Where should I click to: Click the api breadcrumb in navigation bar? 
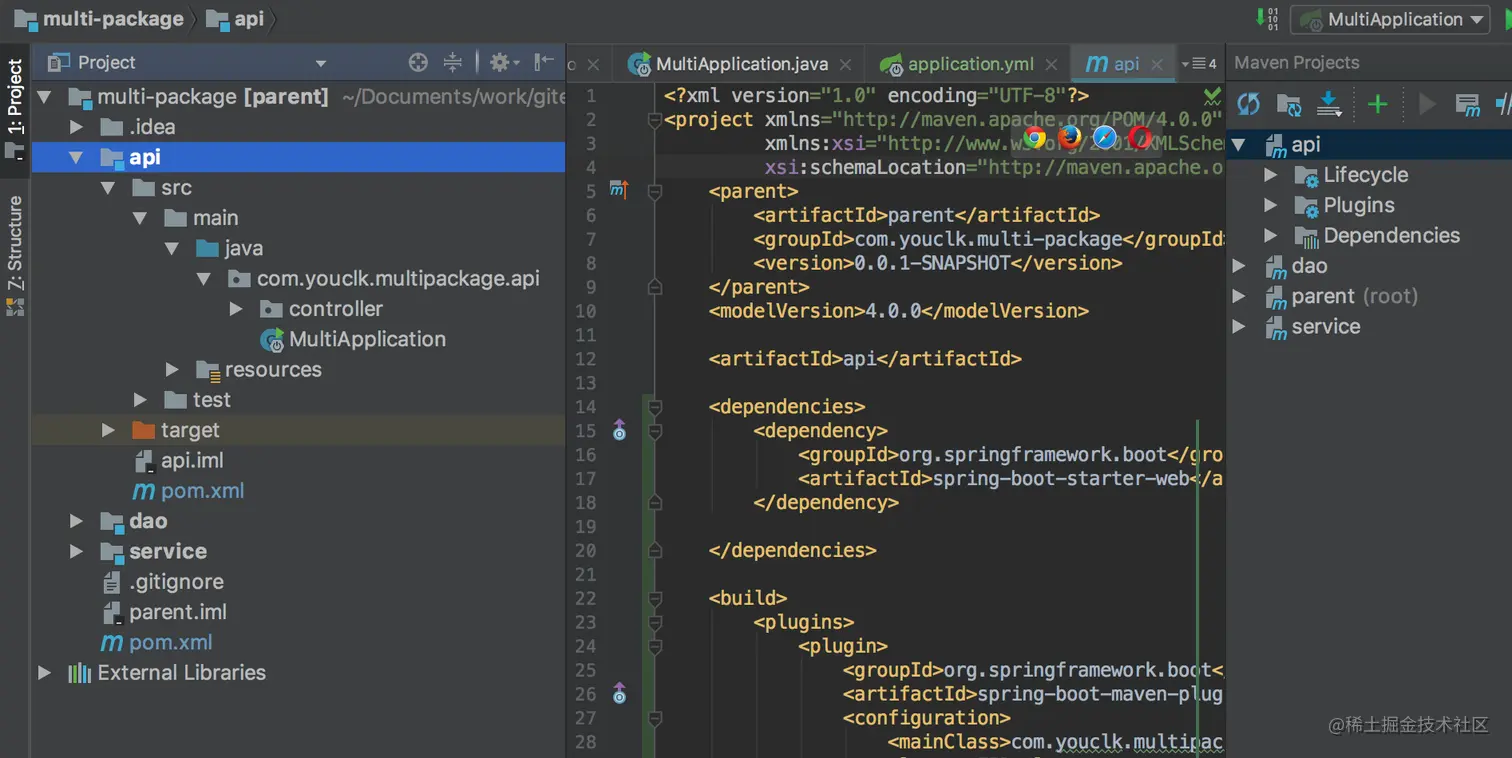(x=235, y=19)
